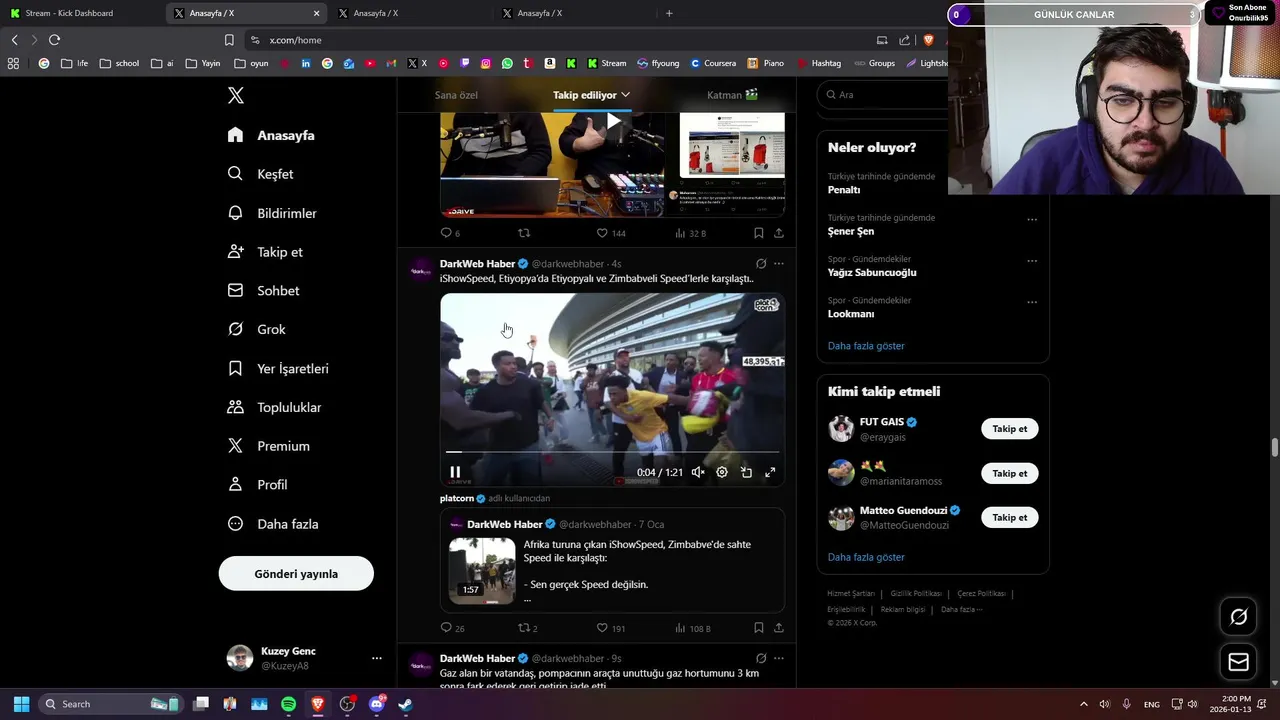The height and width of the screenshot is (720, 1280).
Task: Open Bildirimler notifications in the sidebar
Action: 272,213
